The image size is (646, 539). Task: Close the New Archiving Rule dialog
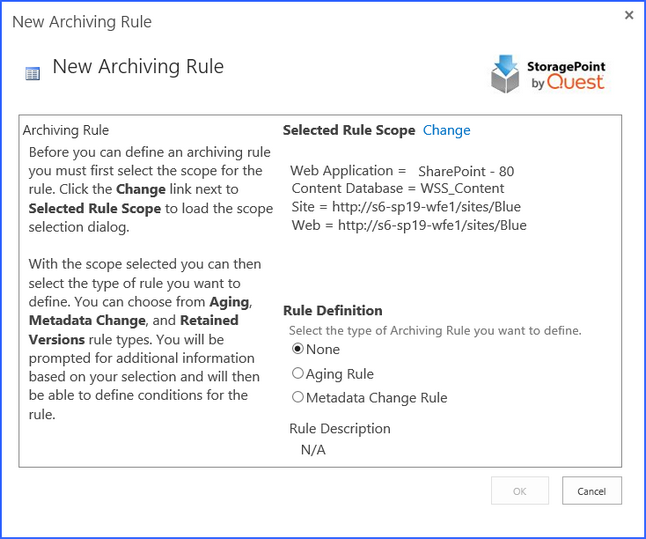[629, 15]
